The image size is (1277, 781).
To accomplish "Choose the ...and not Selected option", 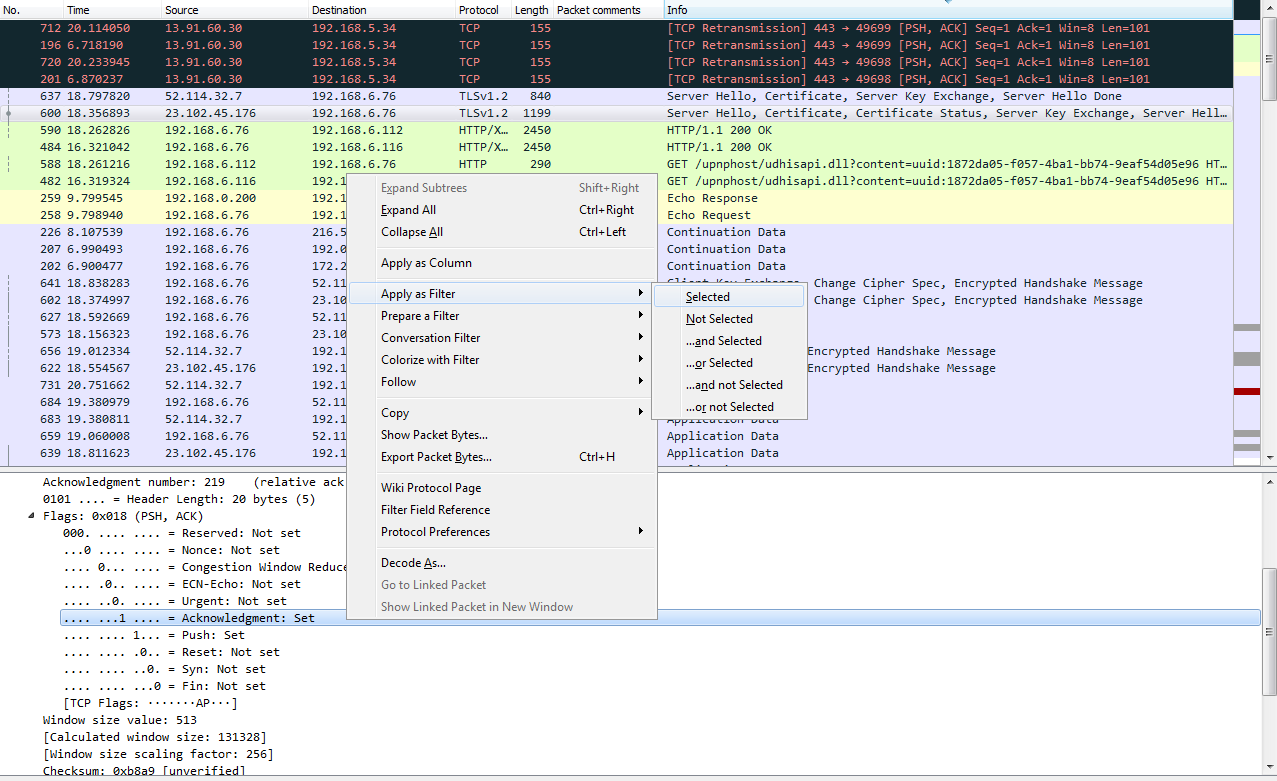I will [733, 385].
